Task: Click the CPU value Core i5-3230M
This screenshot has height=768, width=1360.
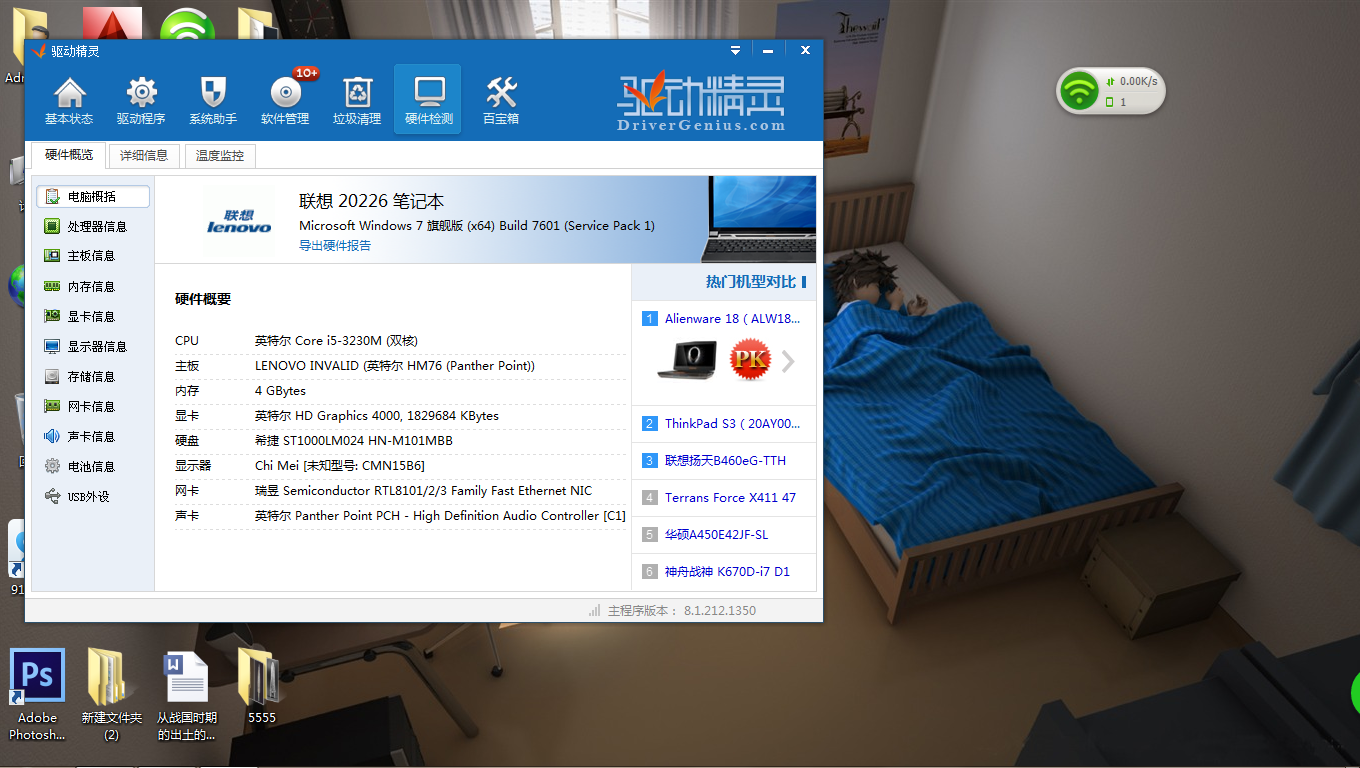Action: pyautogui.click(x=336, y=341)
